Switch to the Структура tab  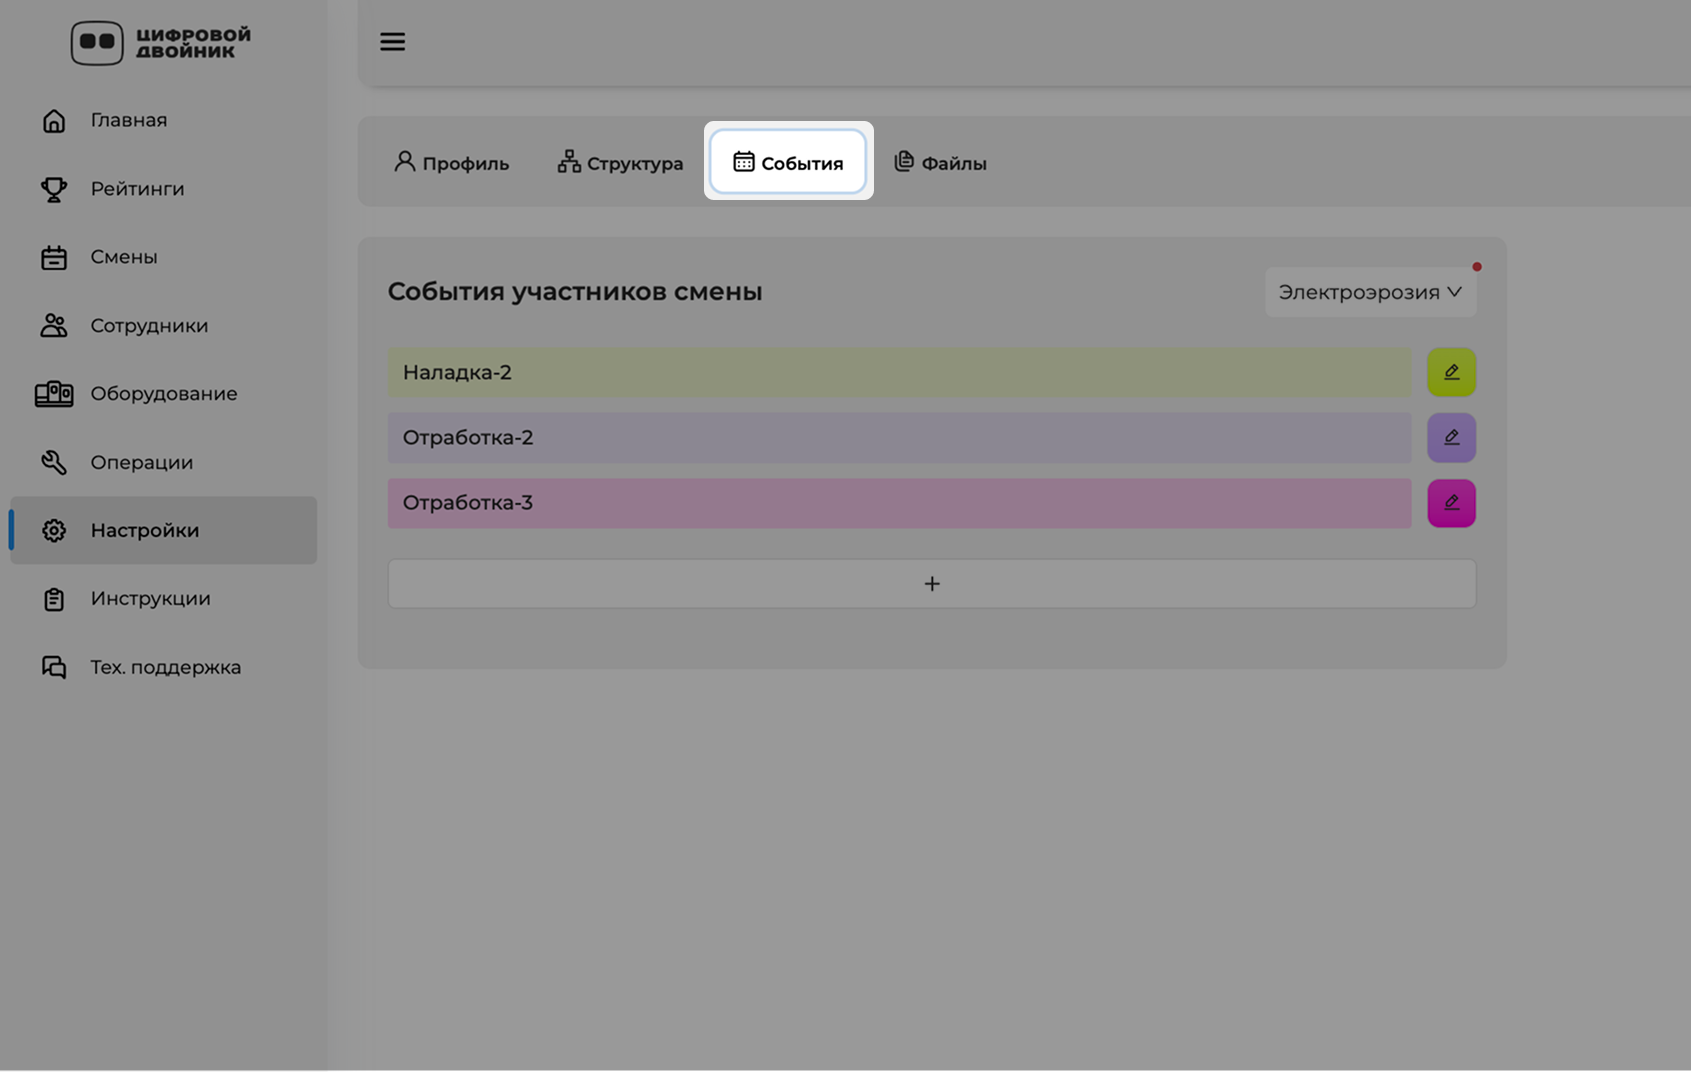tap(620, 163)
